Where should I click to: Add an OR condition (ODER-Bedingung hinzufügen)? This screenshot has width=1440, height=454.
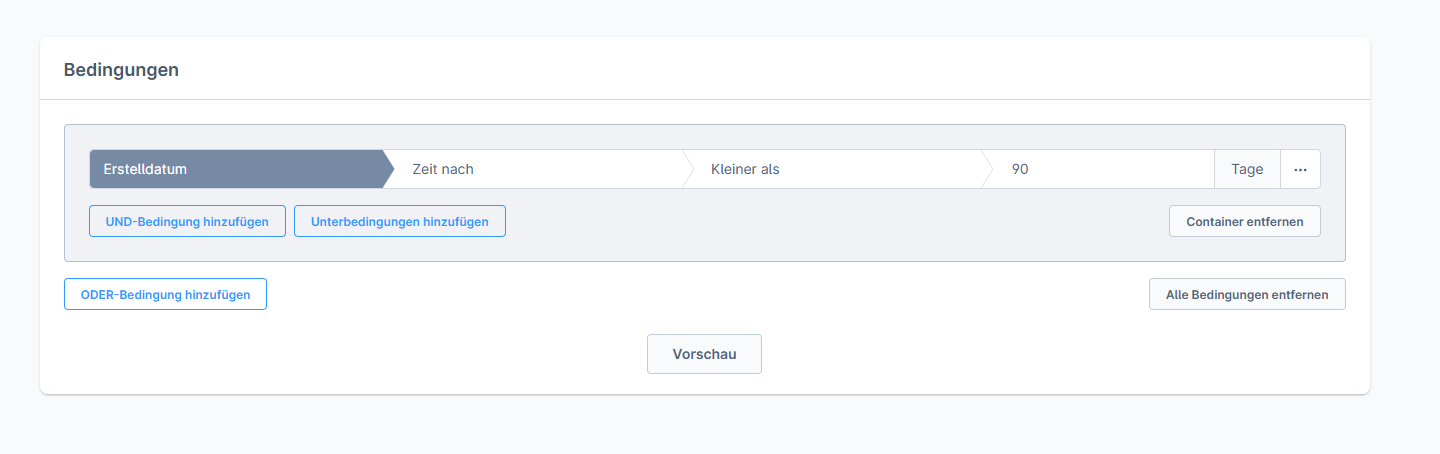(165, 294)
